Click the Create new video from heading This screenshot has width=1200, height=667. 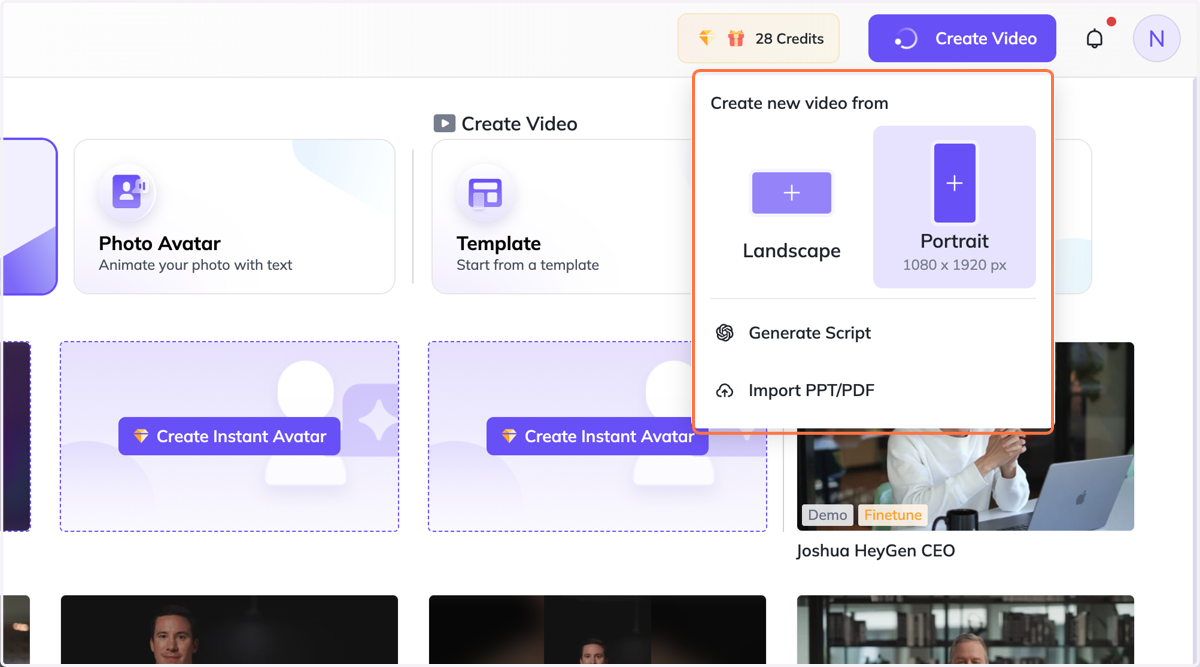pyautogui.click(x=799, y=103)
